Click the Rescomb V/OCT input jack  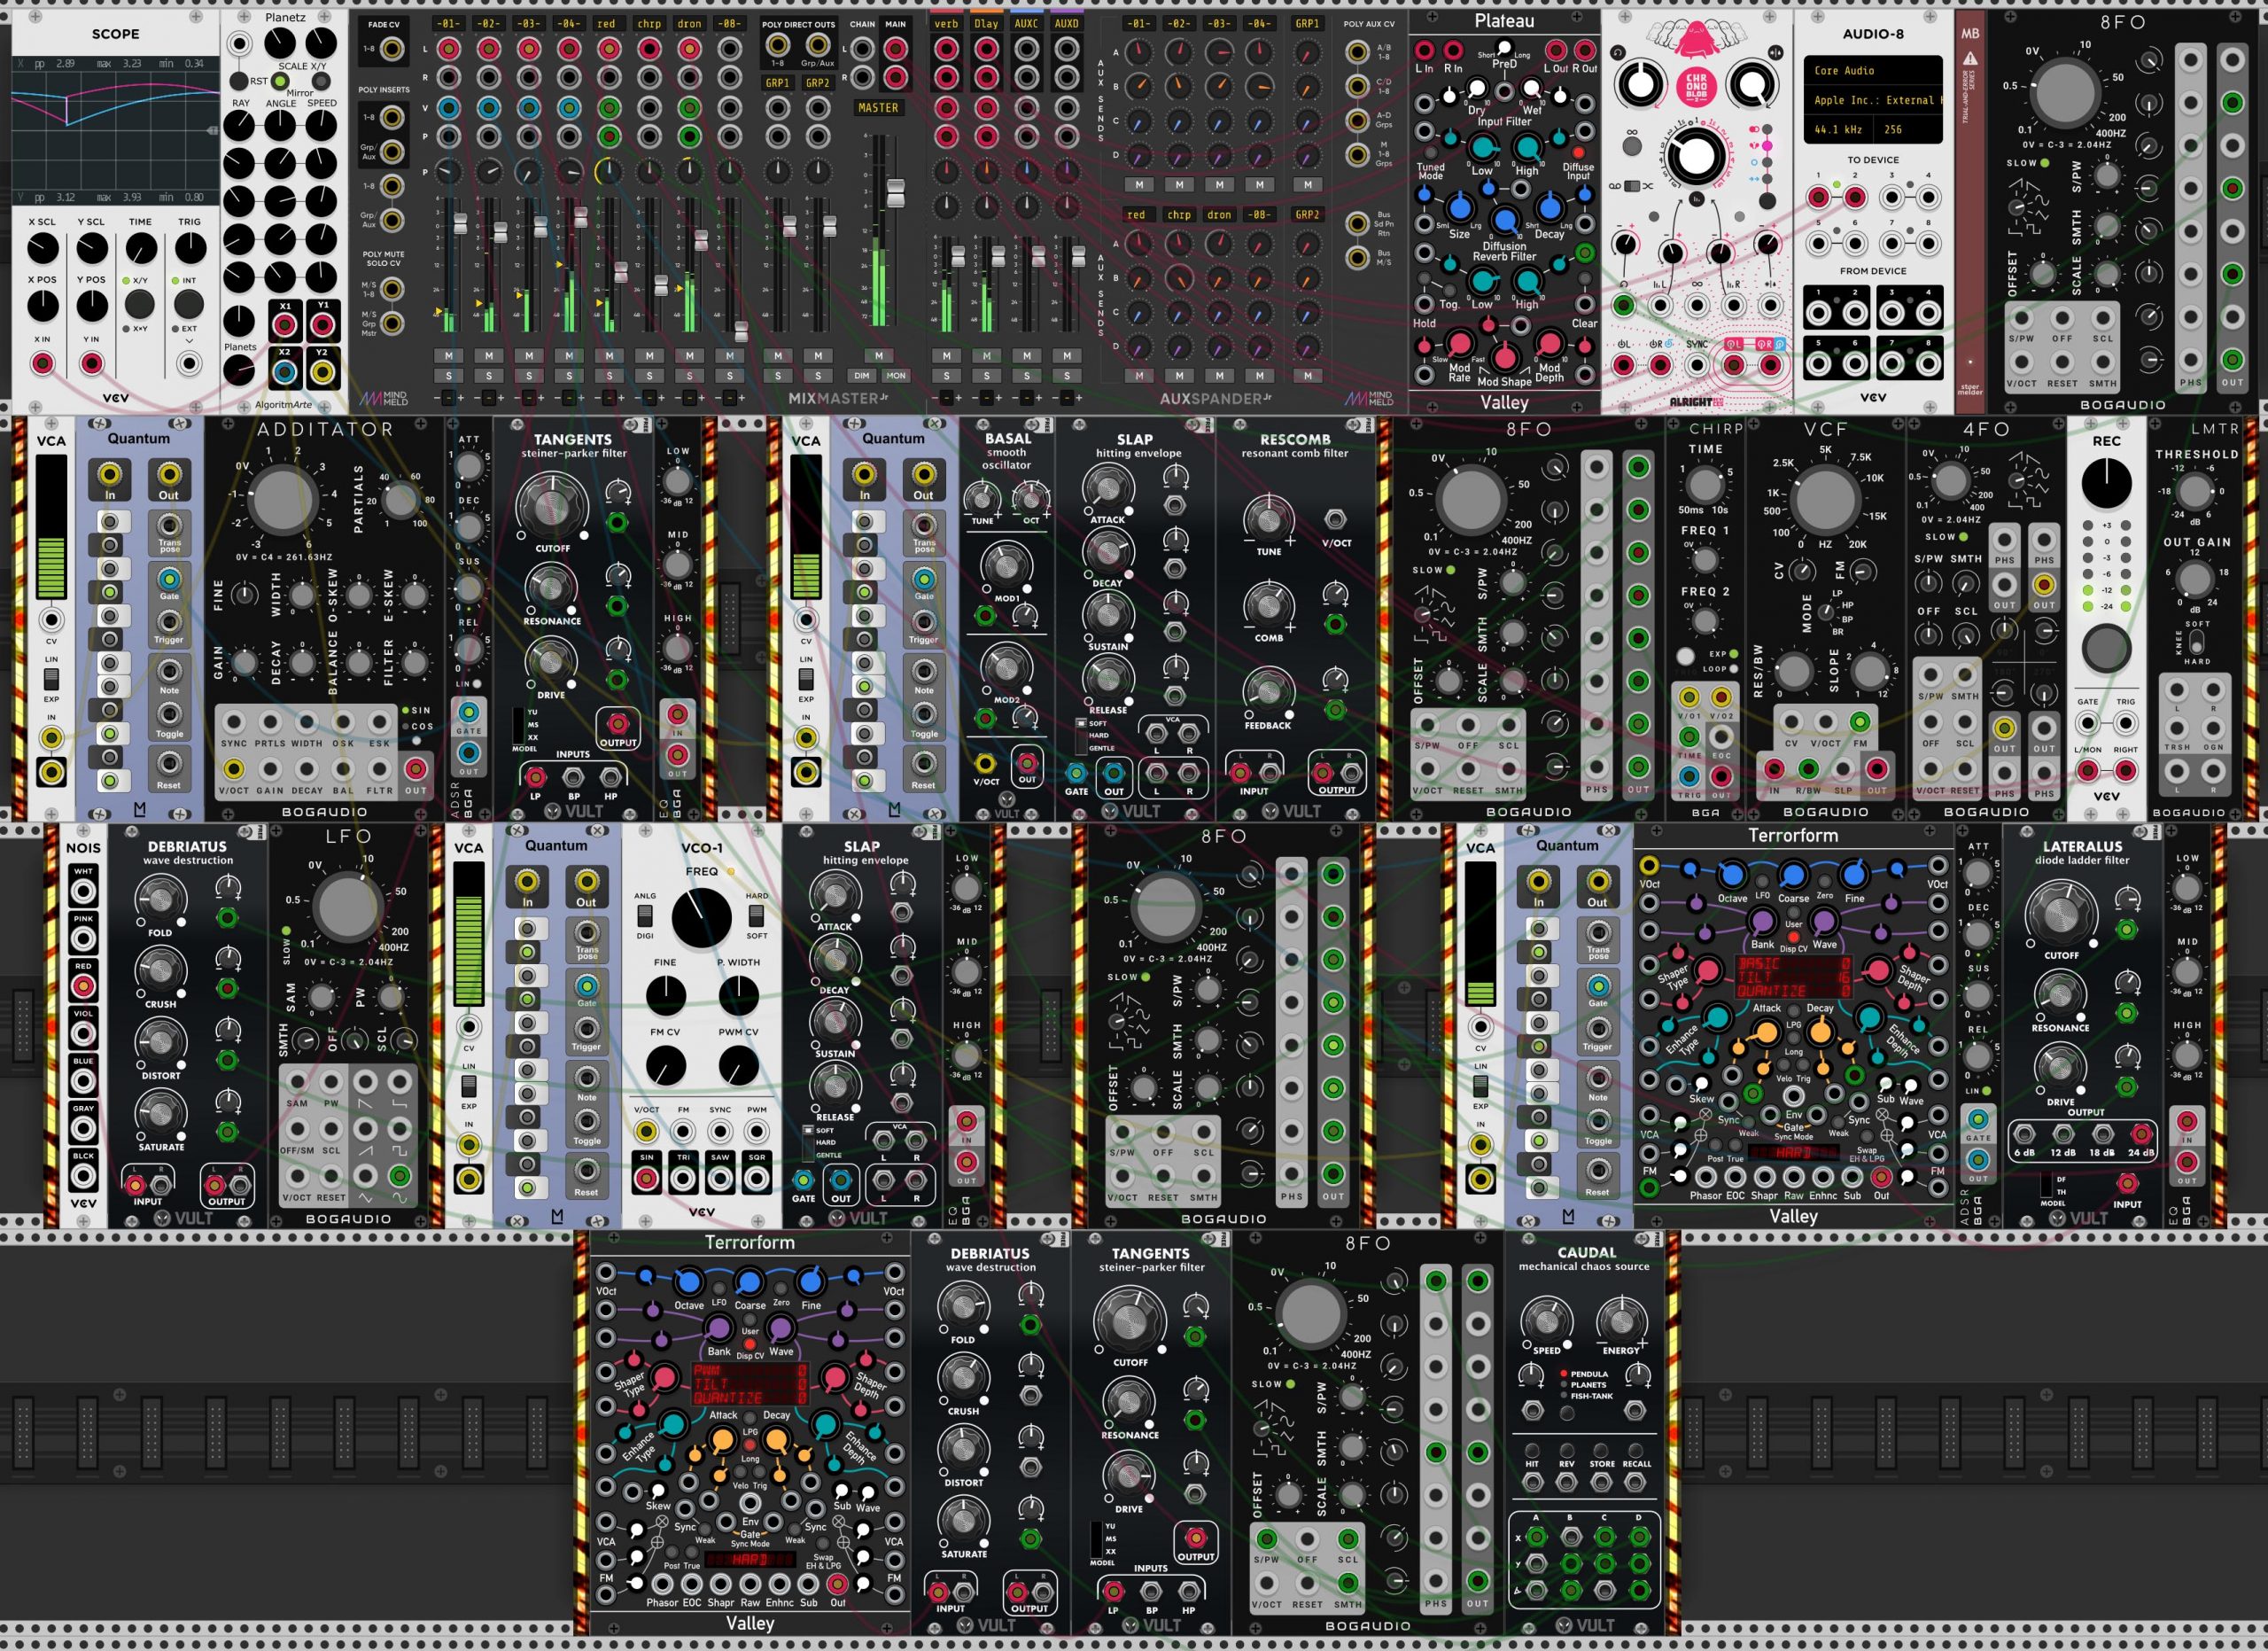(1335, 519)
